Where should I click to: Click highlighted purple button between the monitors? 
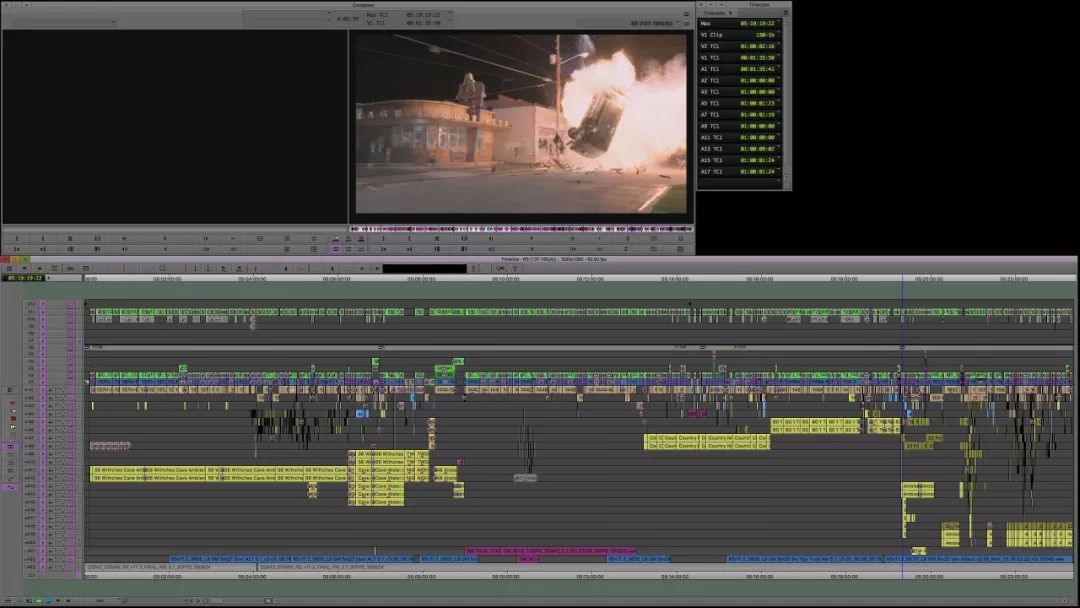(x=335, y=249)
